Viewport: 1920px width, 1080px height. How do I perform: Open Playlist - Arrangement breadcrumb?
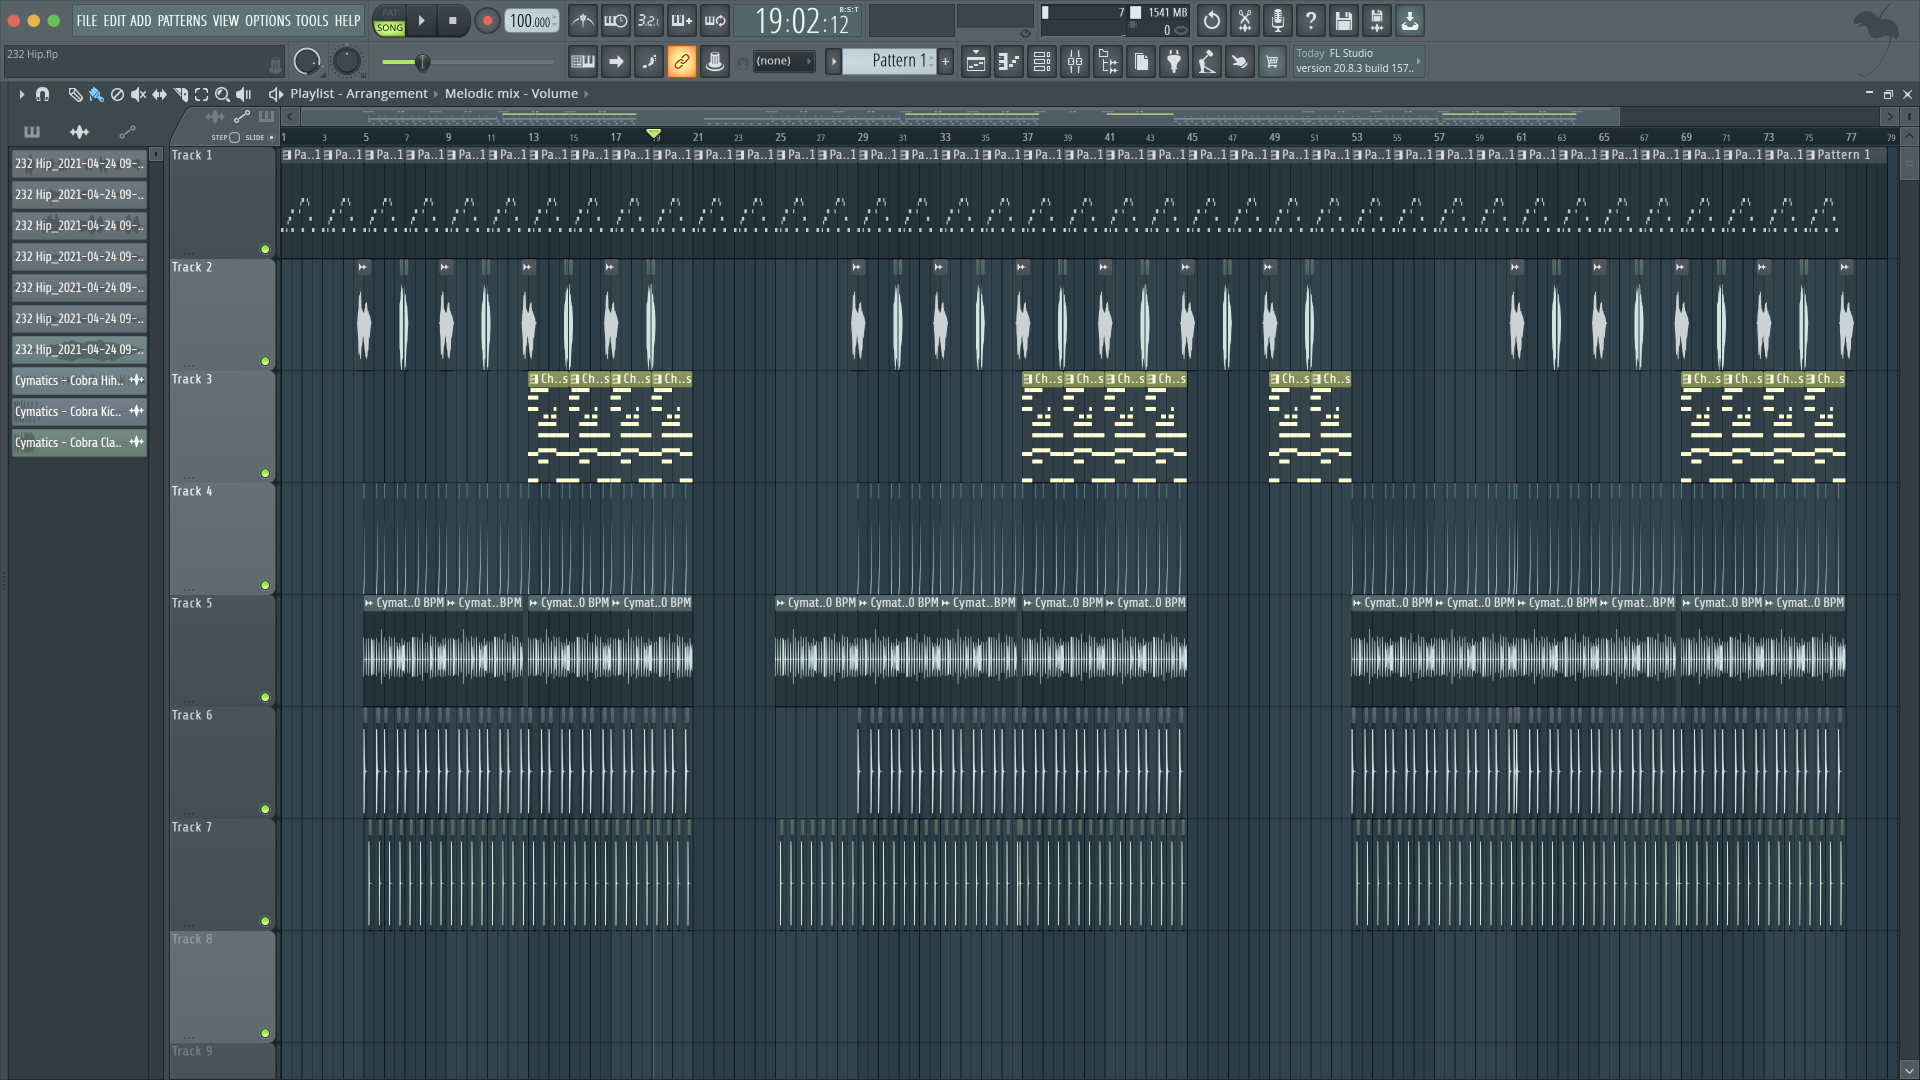(x=359, y=93)
